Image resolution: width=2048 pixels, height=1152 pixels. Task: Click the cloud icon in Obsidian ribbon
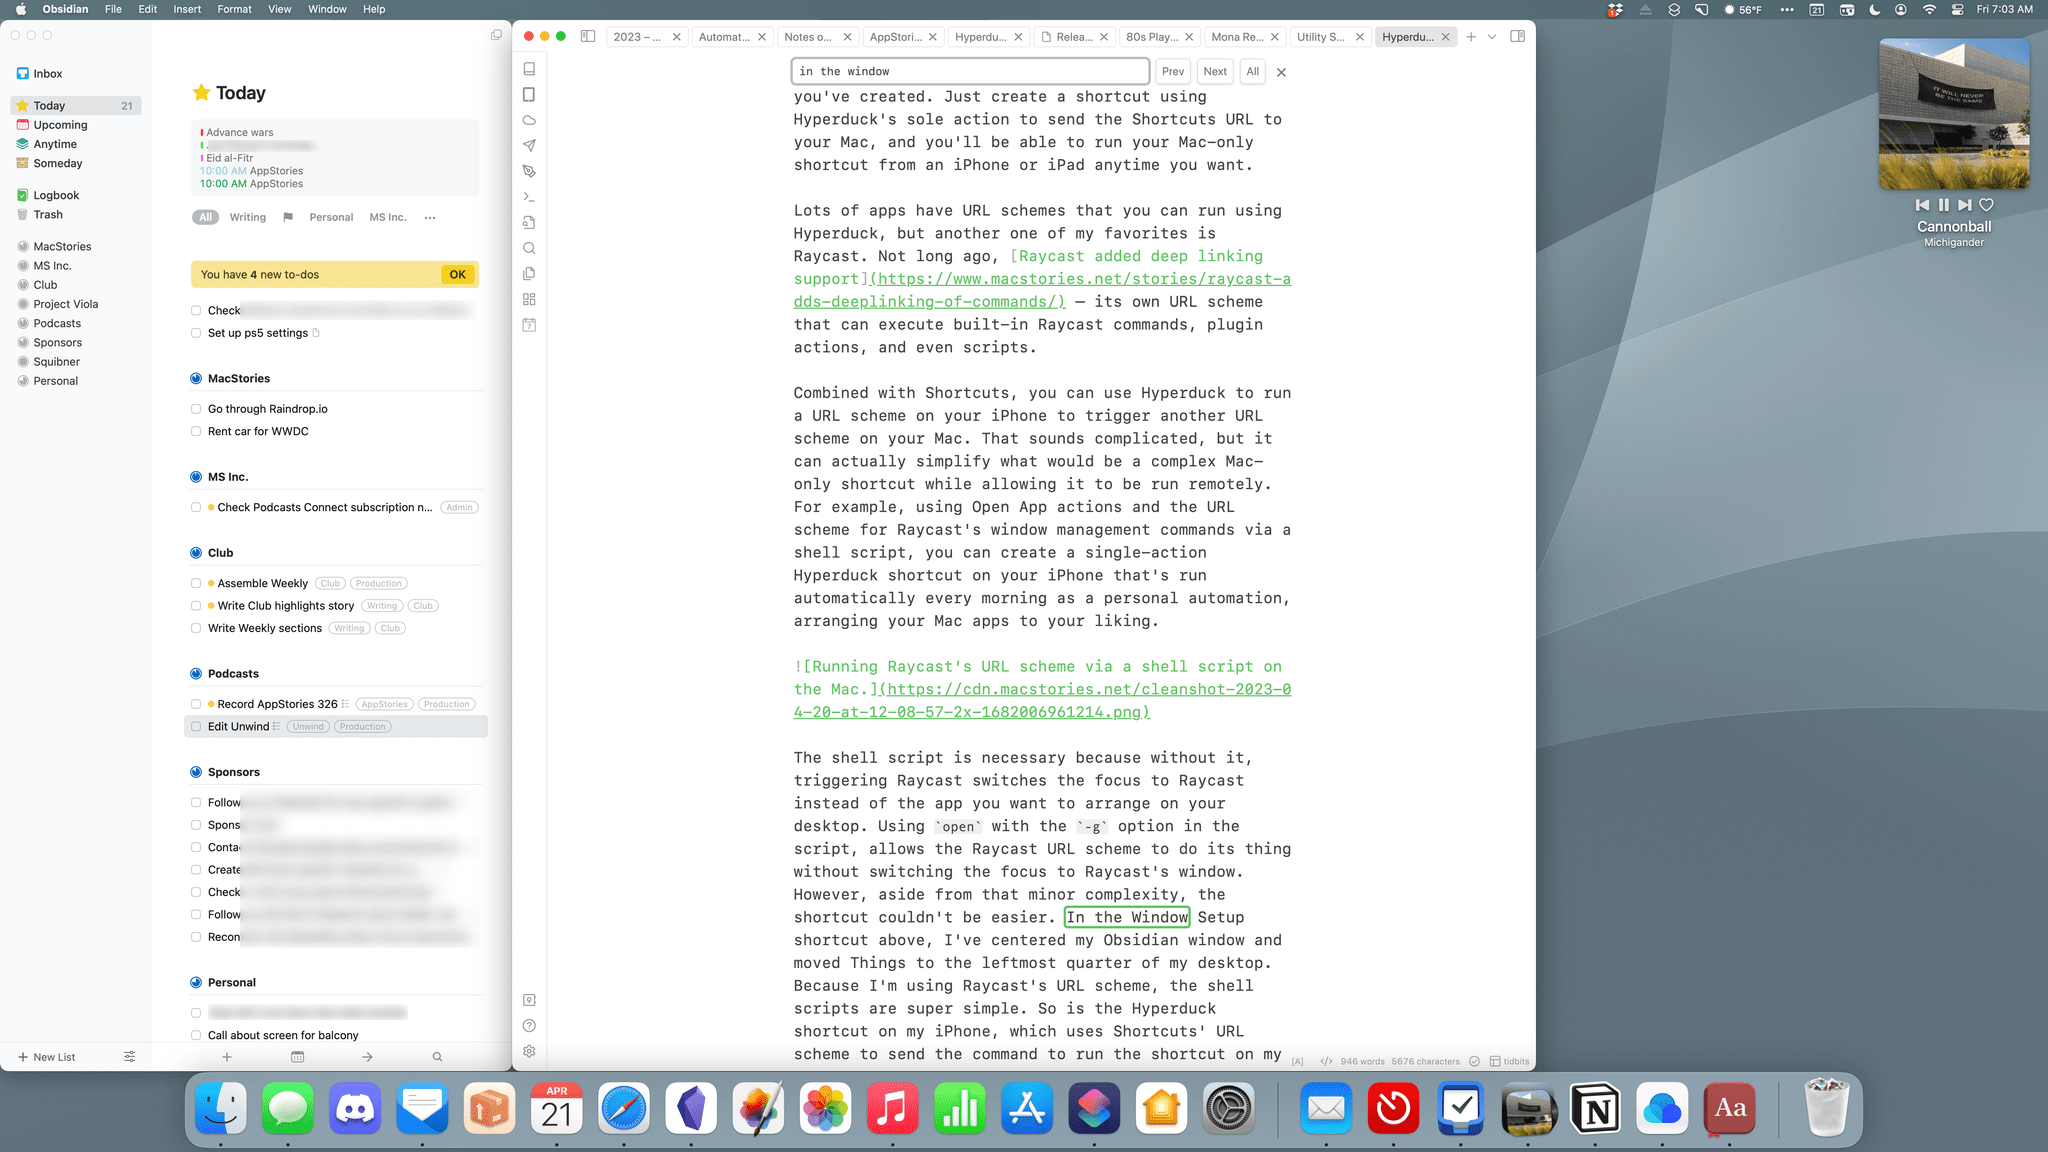529,120
